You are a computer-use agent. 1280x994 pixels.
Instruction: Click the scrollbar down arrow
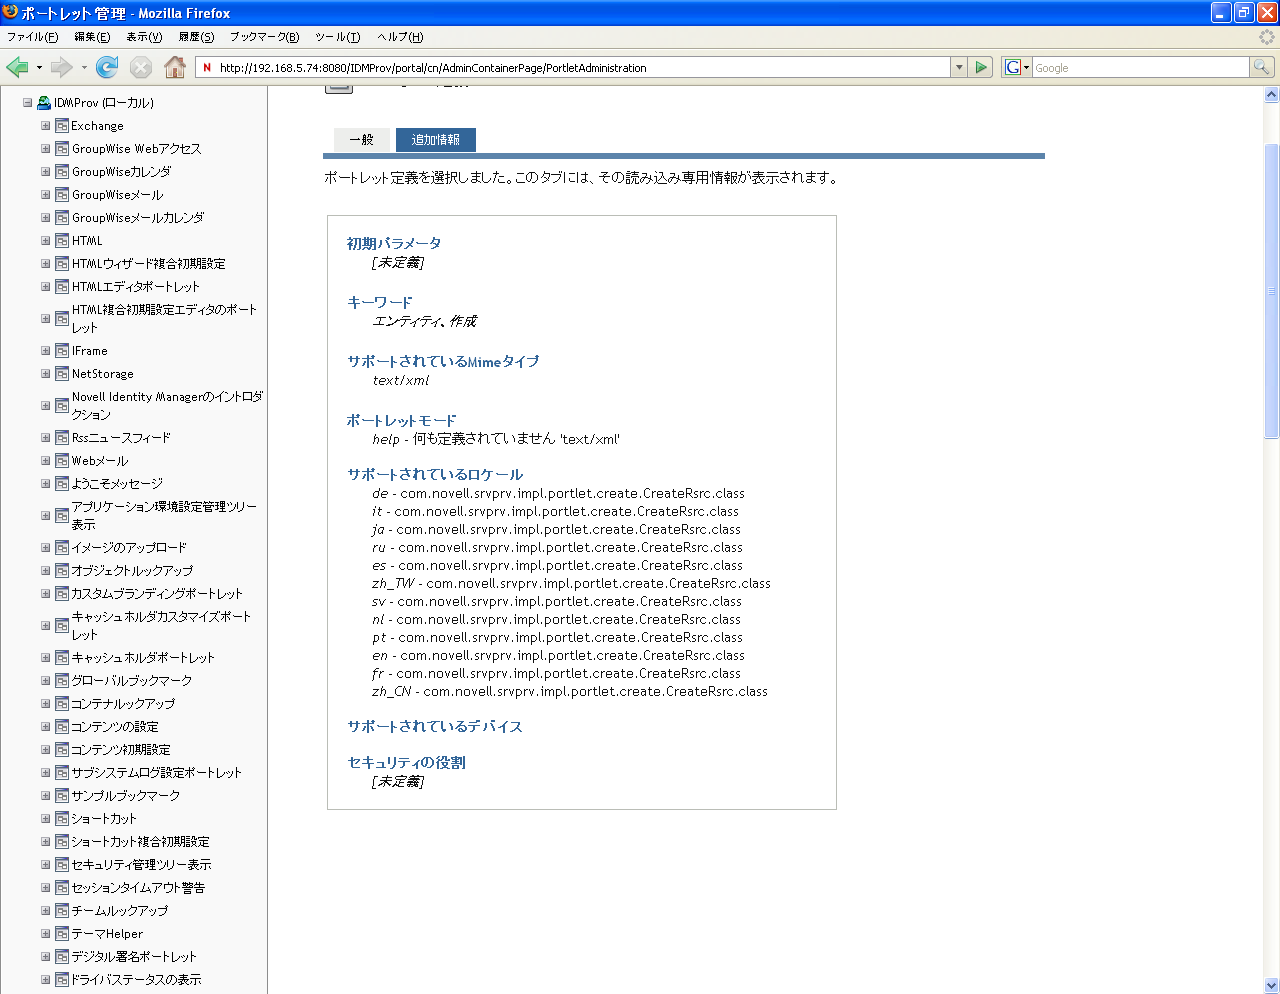[1272, 985]
